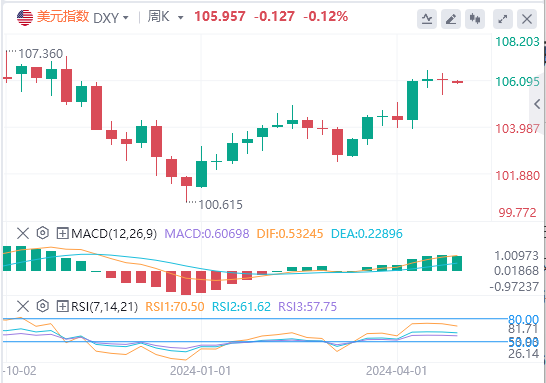Click the low label 100.615

point(220,204)
